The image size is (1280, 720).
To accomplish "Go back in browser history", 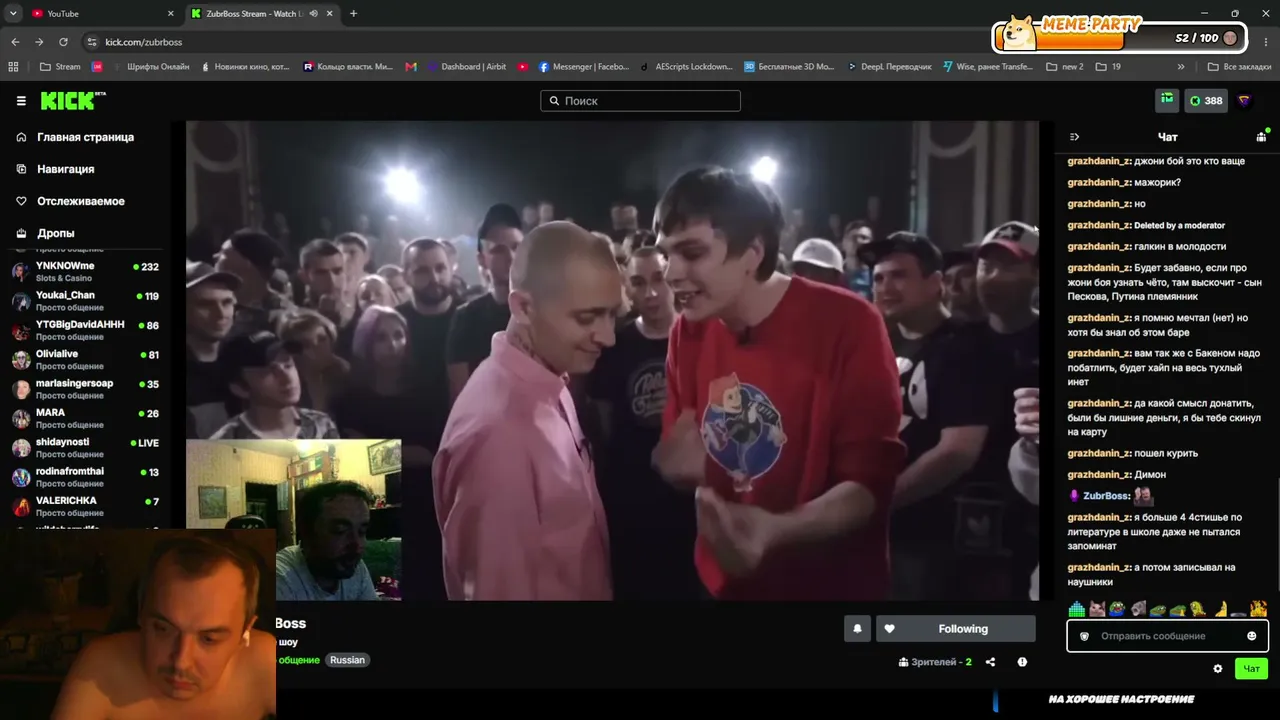I will (x=15, y=42).
